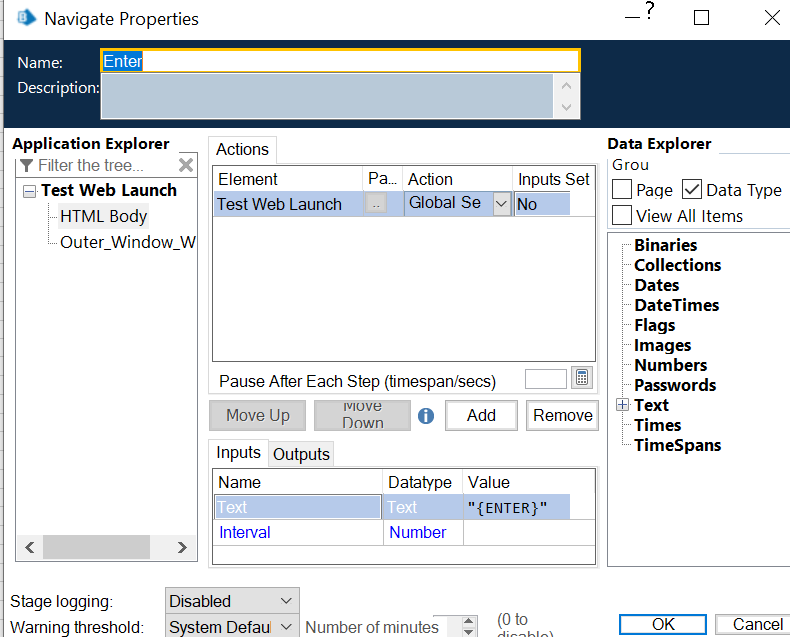Expand the Text node in Data Explorer
This screenshot has height=637, width=790.
(622, 405)
